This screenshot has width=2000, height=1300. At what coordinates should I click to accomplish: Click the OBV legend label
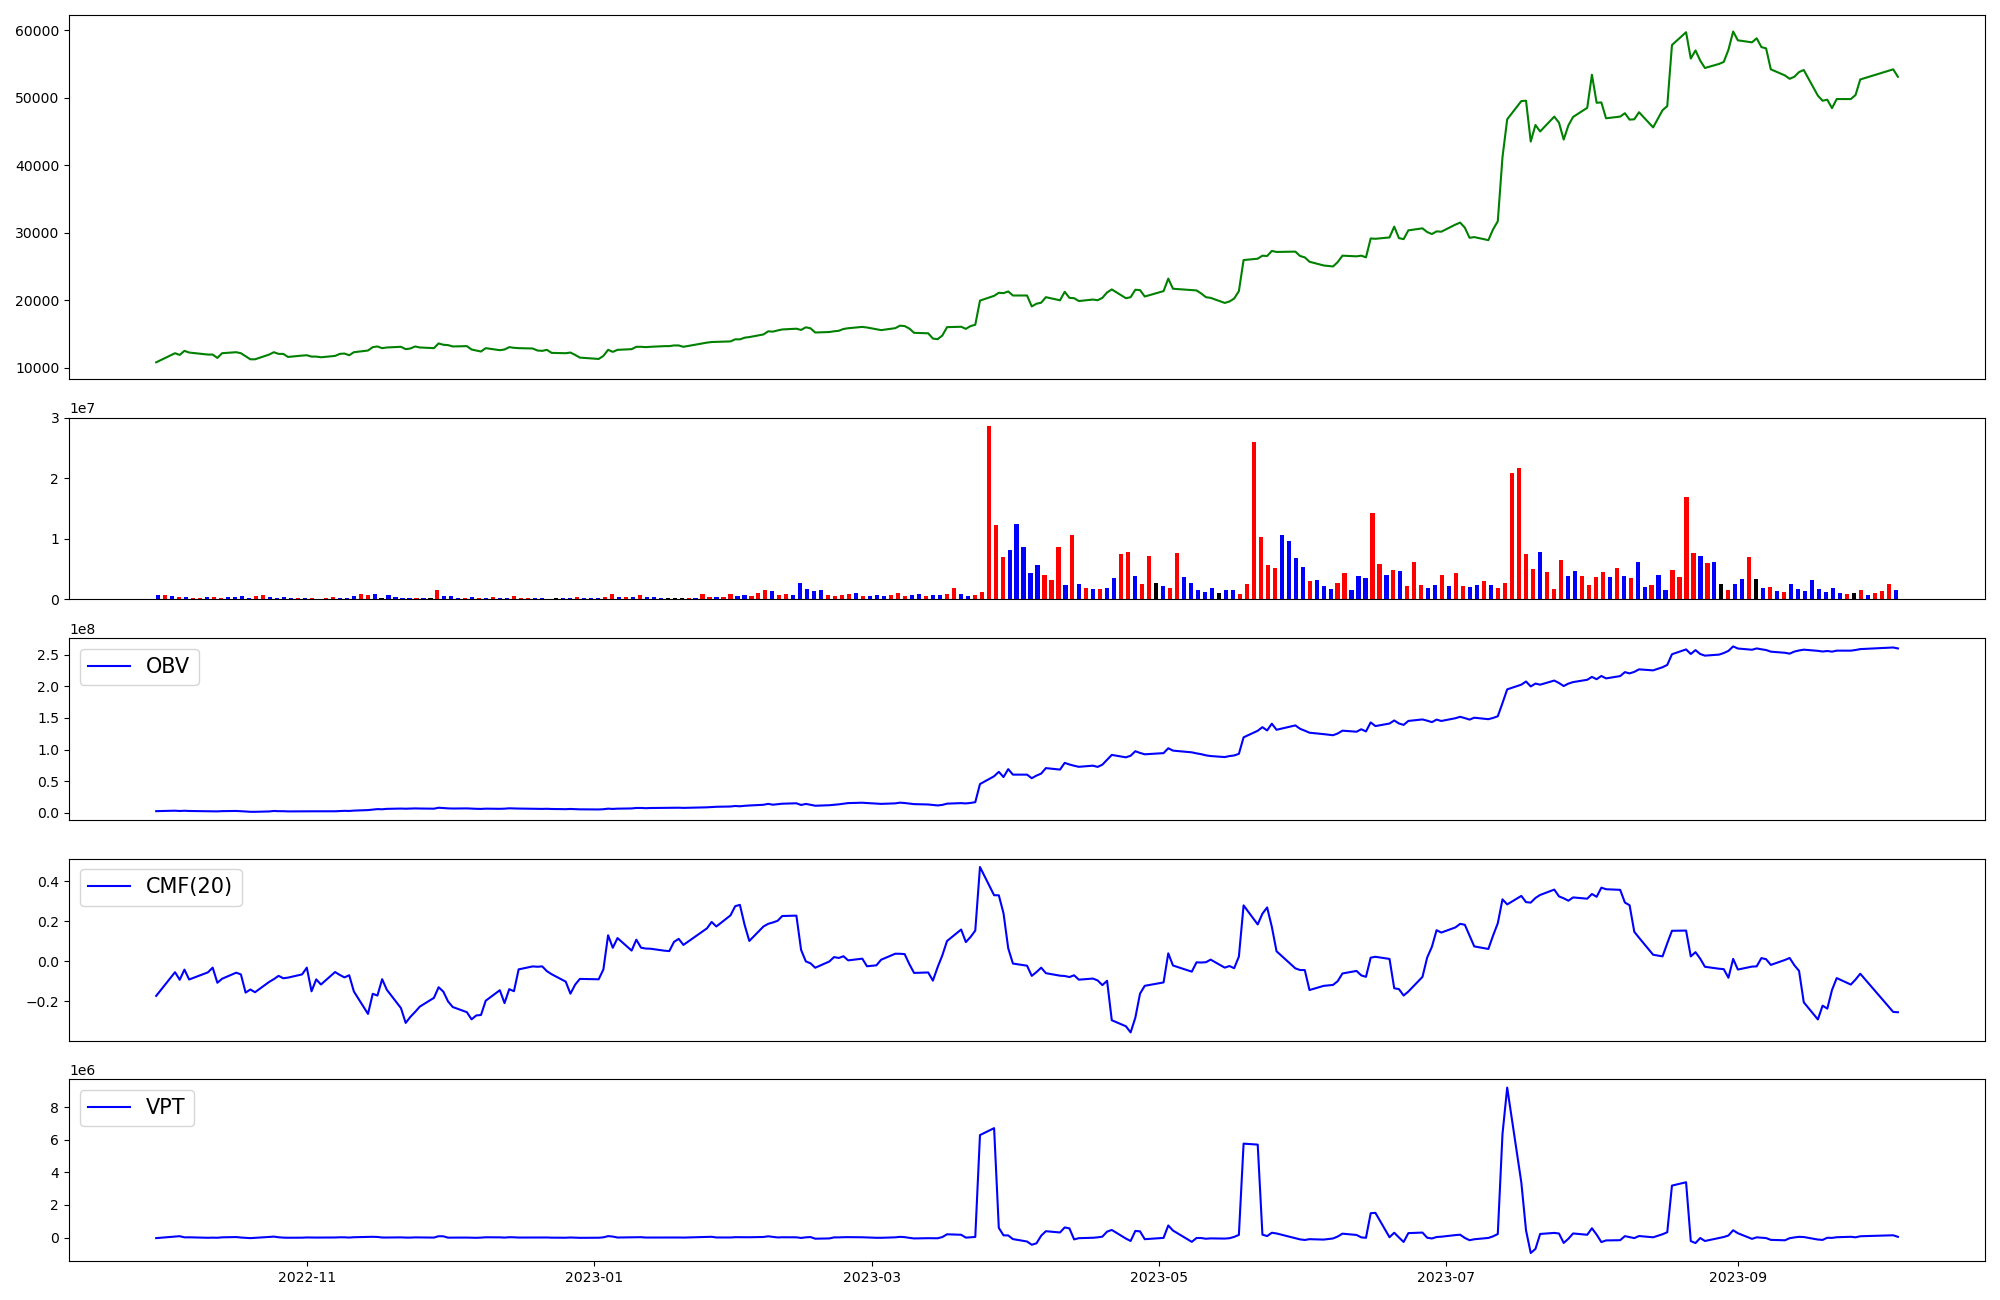point(167,666)
